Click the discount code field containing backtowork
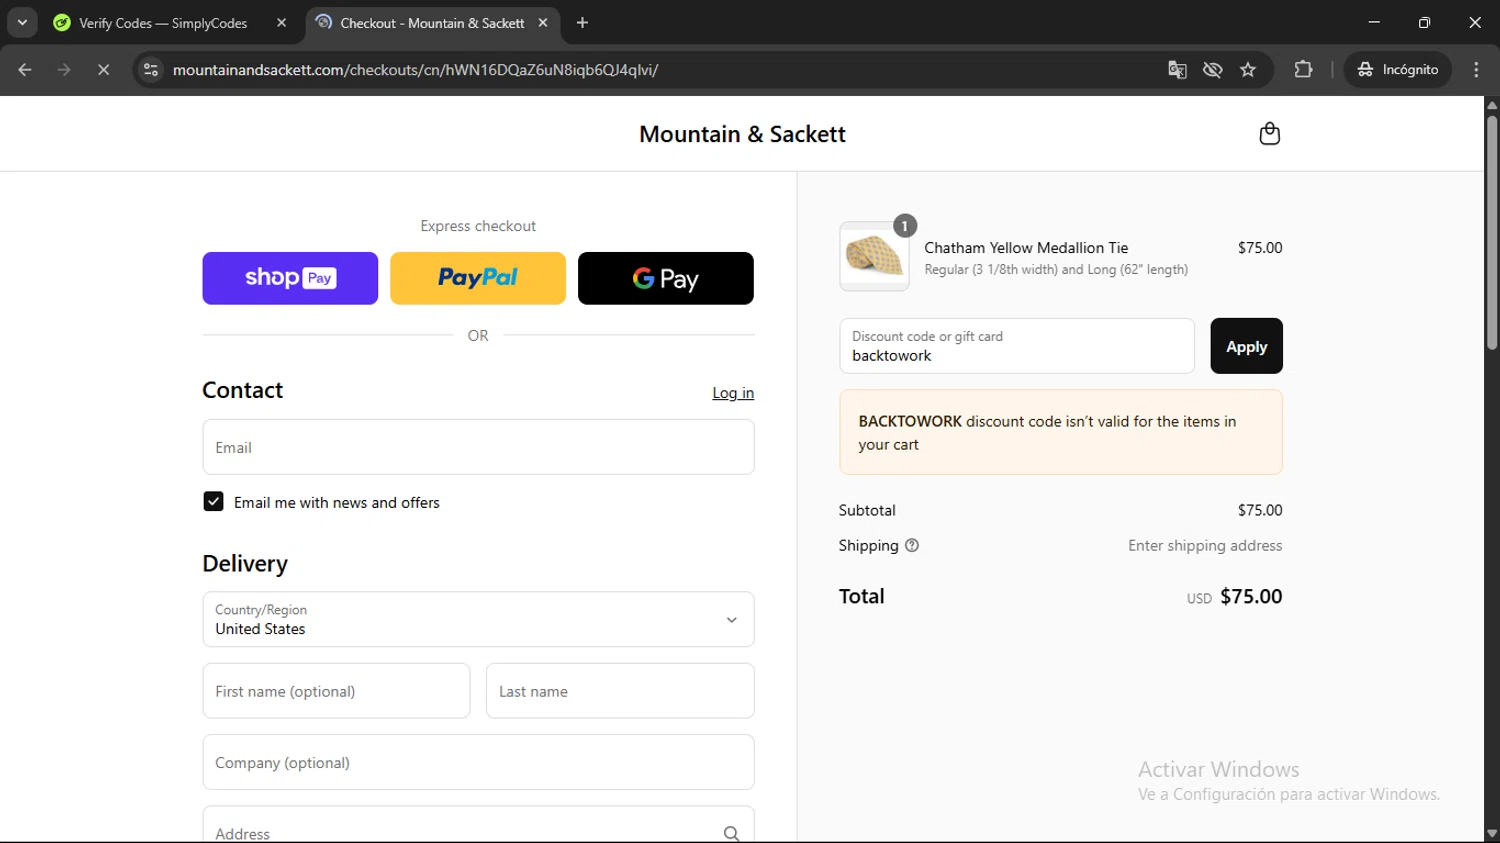This screenshot has height=843, width=1500. click(1017, 346)
